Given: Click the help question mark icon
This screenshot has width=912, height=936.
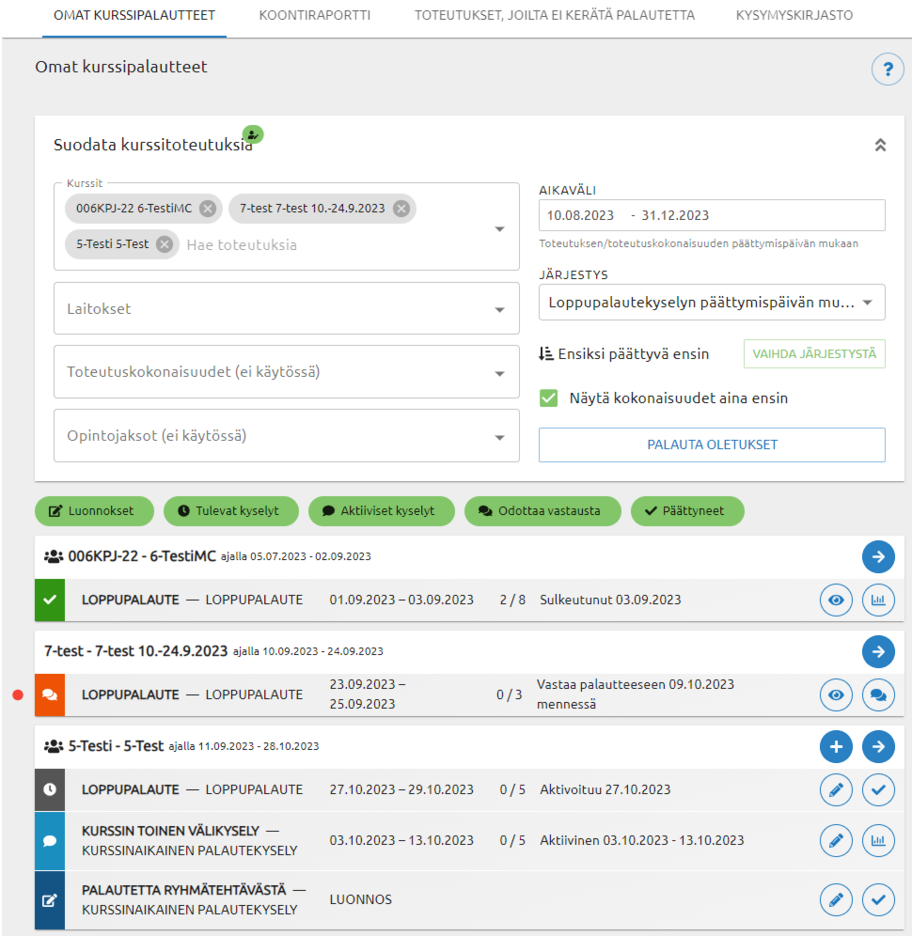Looking at the screenshot, I should [887, 70].
